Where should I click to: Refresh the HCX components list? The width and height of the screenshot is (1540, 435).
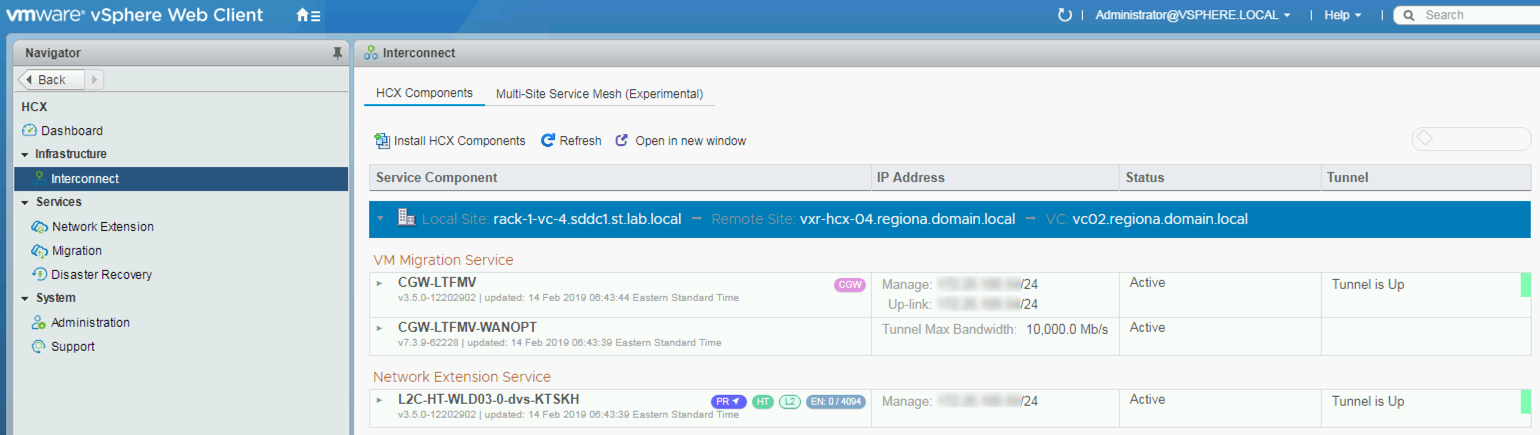(x=571, y=141)
